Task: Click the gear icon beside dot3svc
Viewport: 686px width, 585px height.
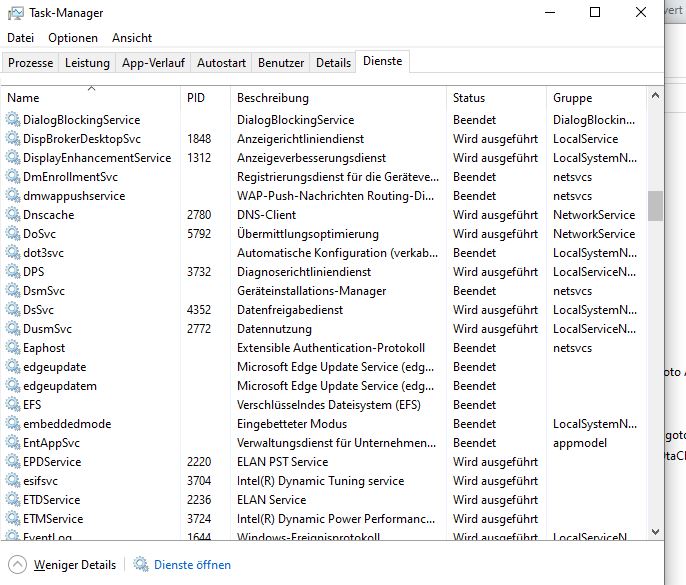Action: point(13,252)
